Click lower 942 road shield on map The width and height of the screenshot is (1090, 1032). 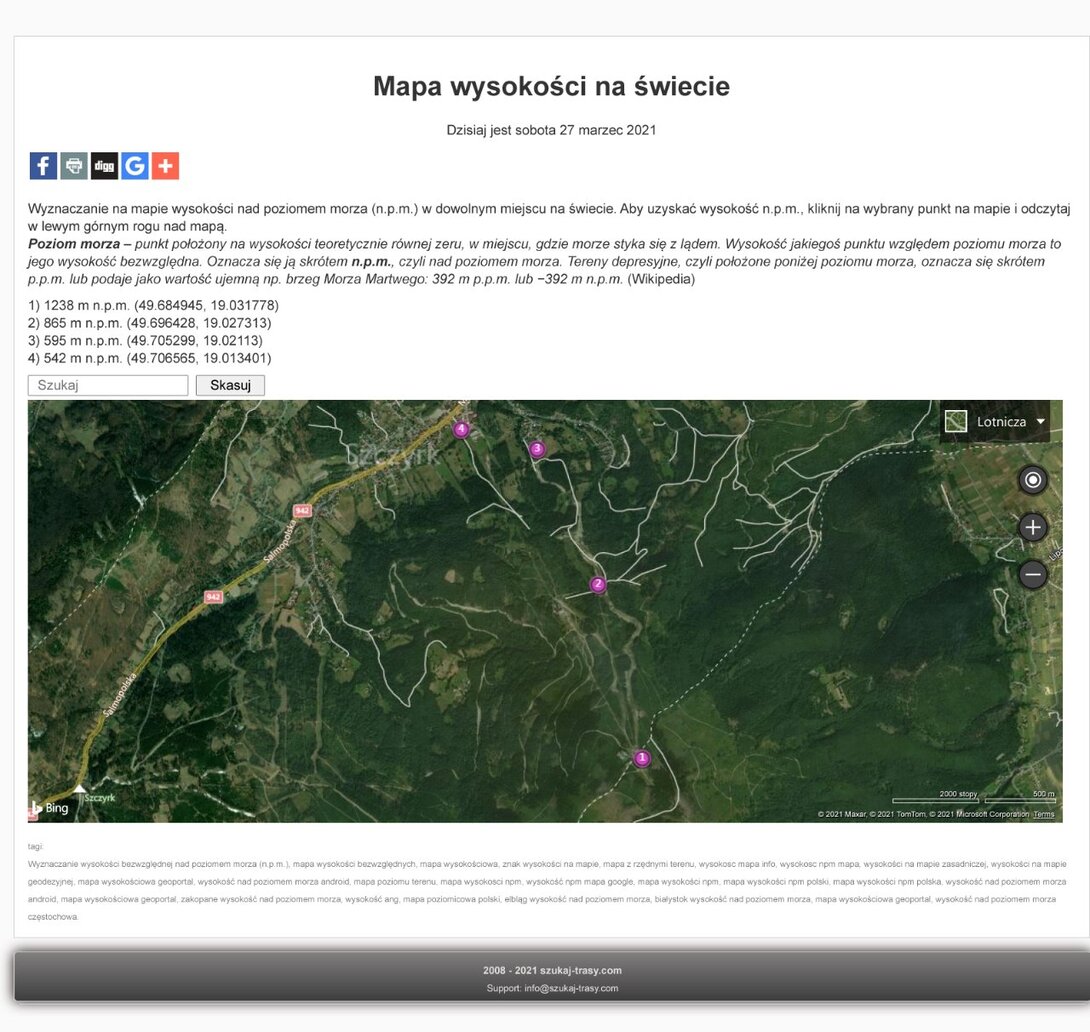pos(213,597)
